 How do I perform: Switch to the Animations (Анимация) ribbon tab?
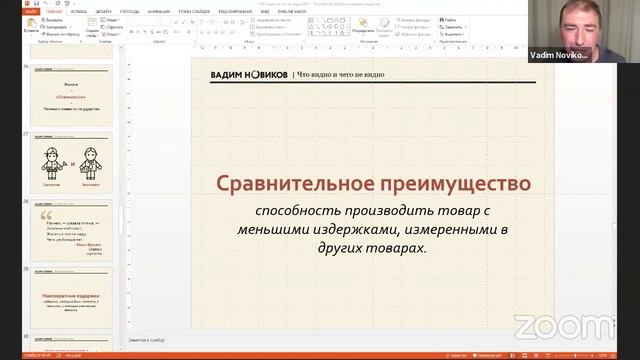(159, 12)
